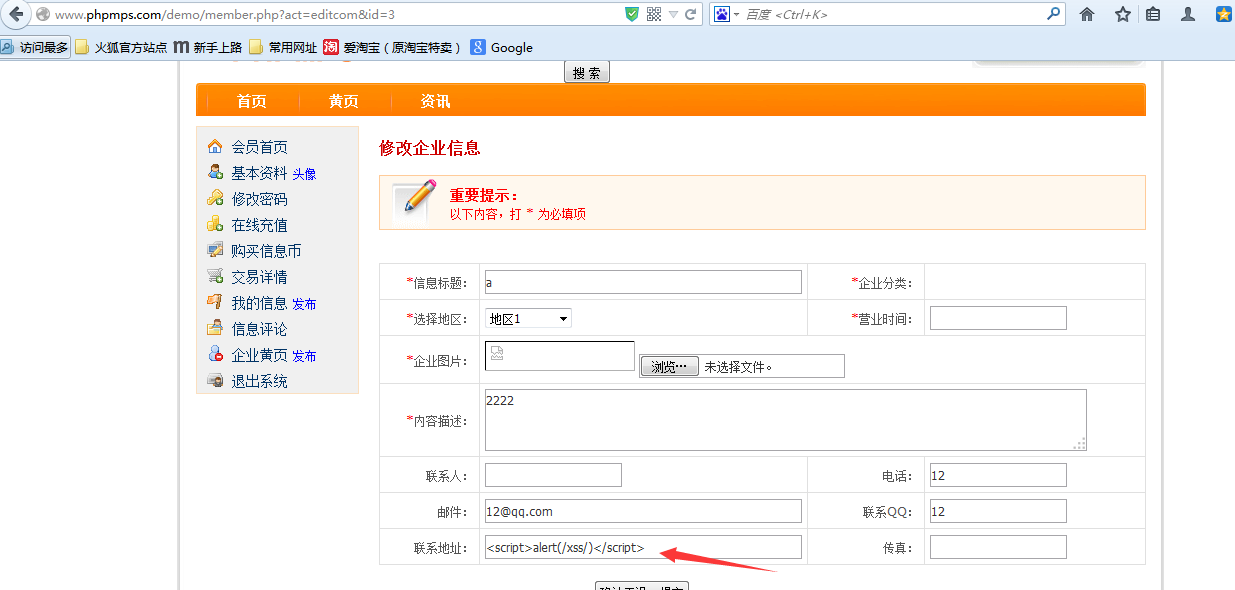
Task: Click the 新手上路 bookmark
Action: (208, 47)
